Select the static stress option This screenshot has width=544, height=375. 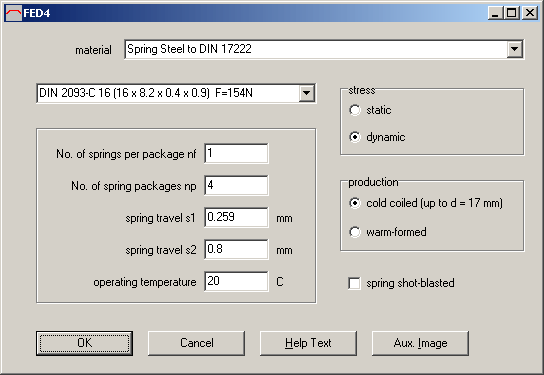(355, 110)
